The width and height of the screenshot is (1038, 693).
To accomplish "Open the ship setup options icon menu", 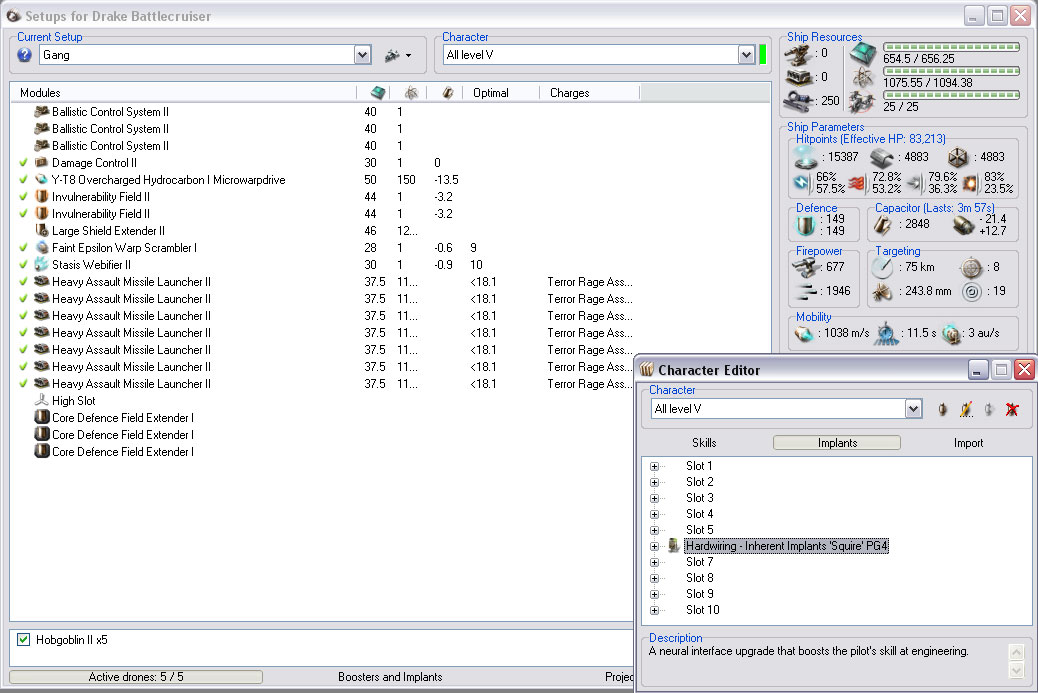I will 398,56.
